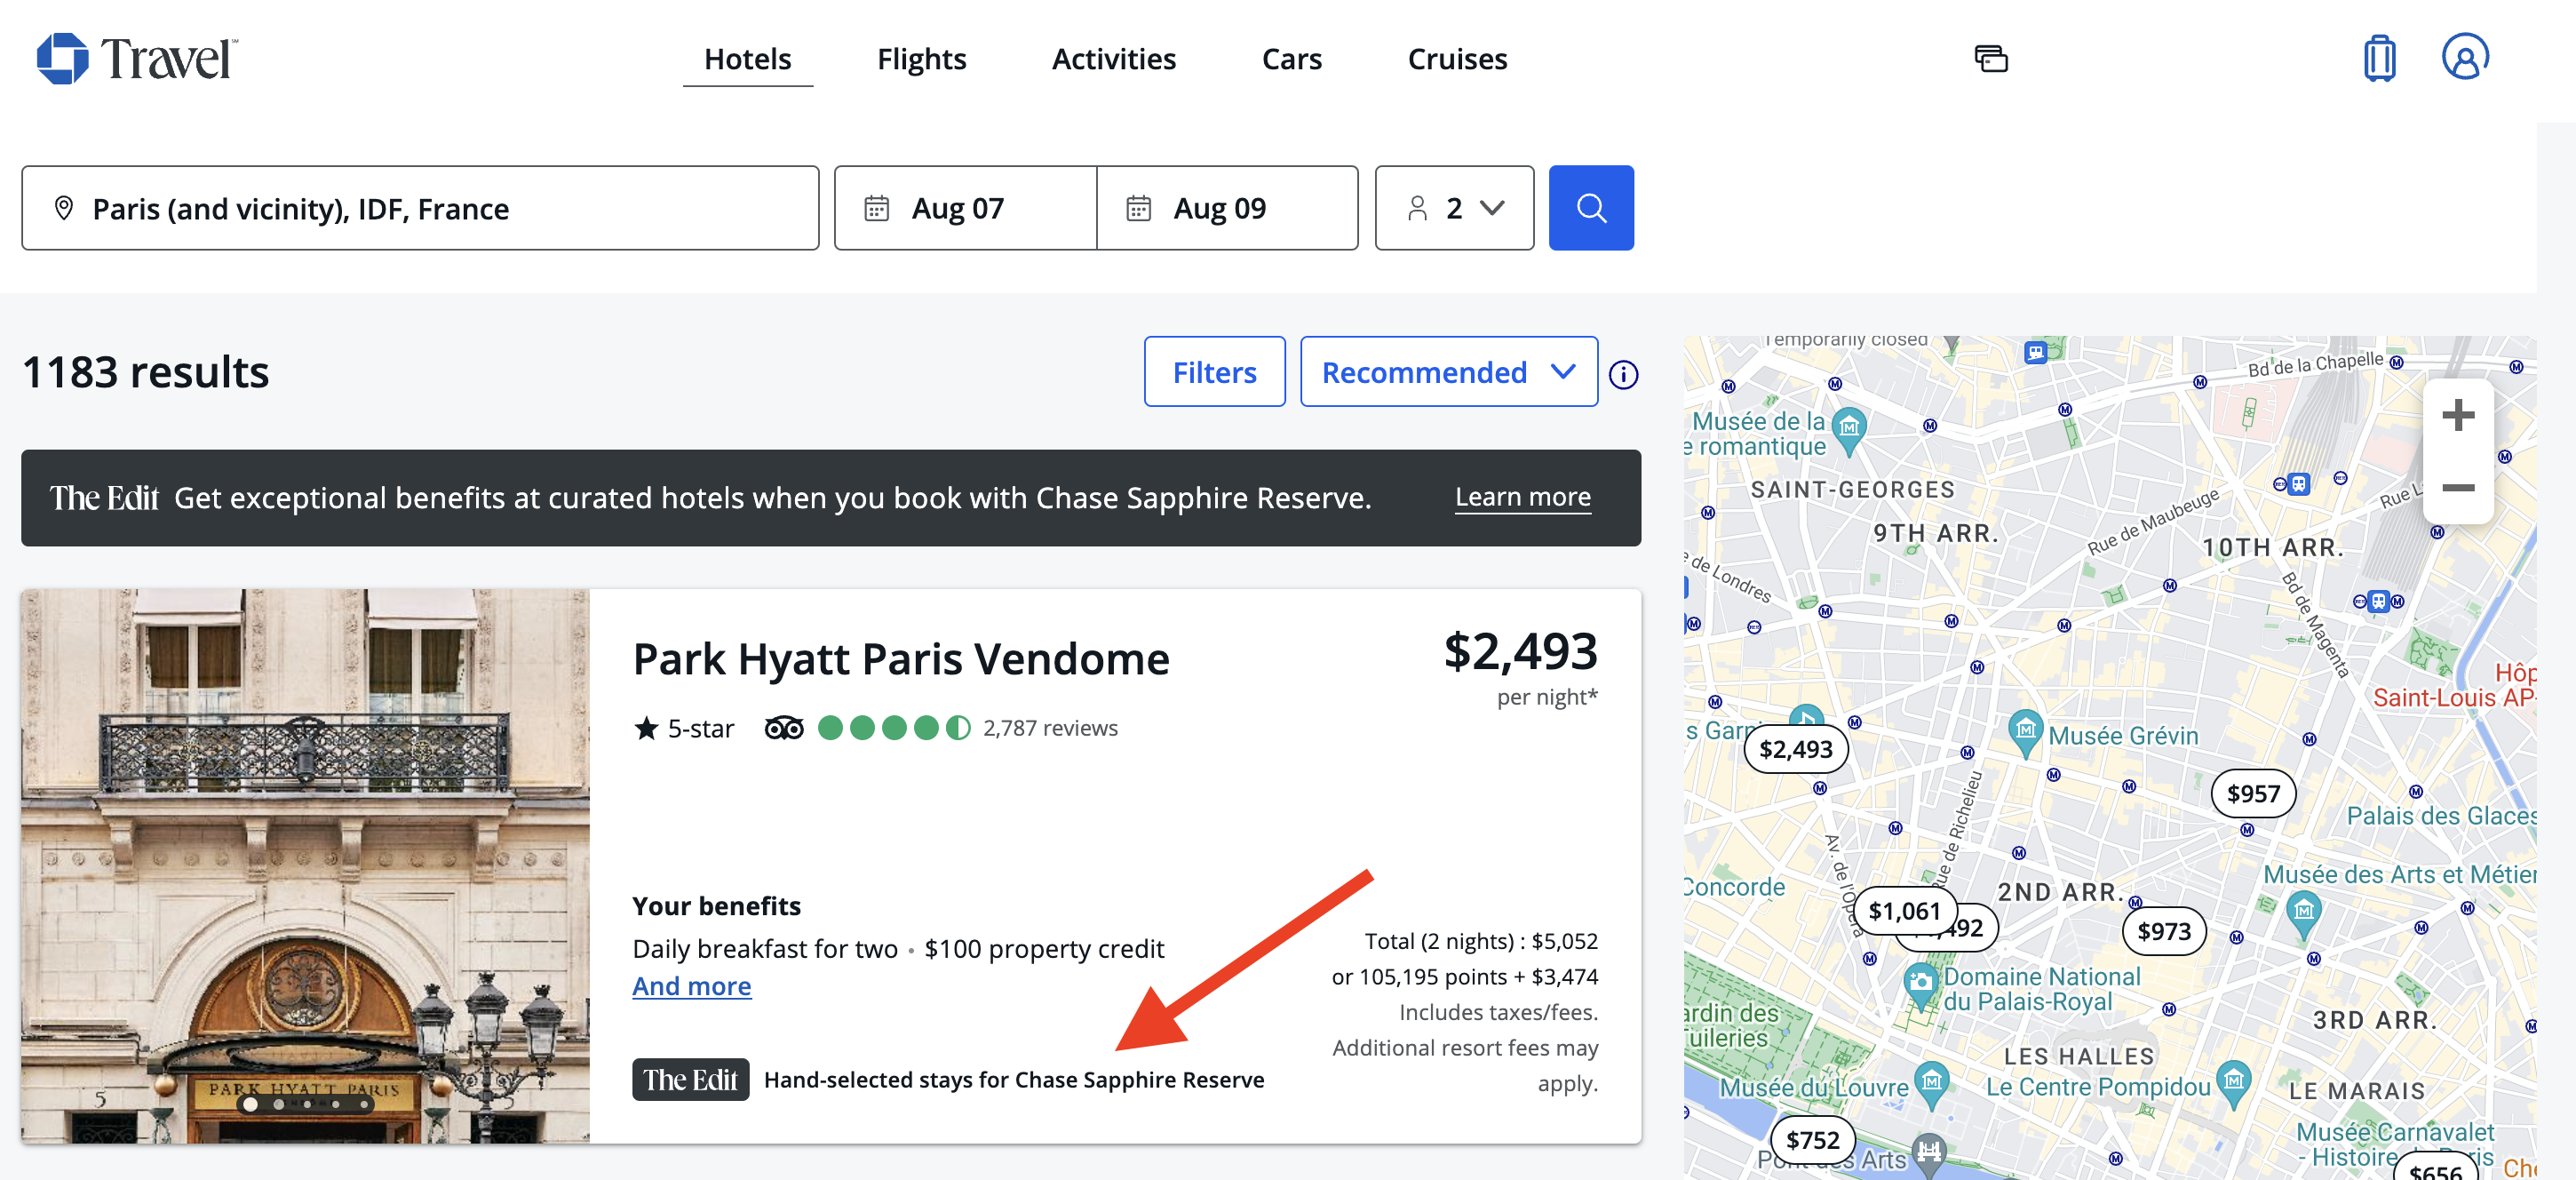
Task: Click the first carousel dot on hotel photo
Action: 250,1104
